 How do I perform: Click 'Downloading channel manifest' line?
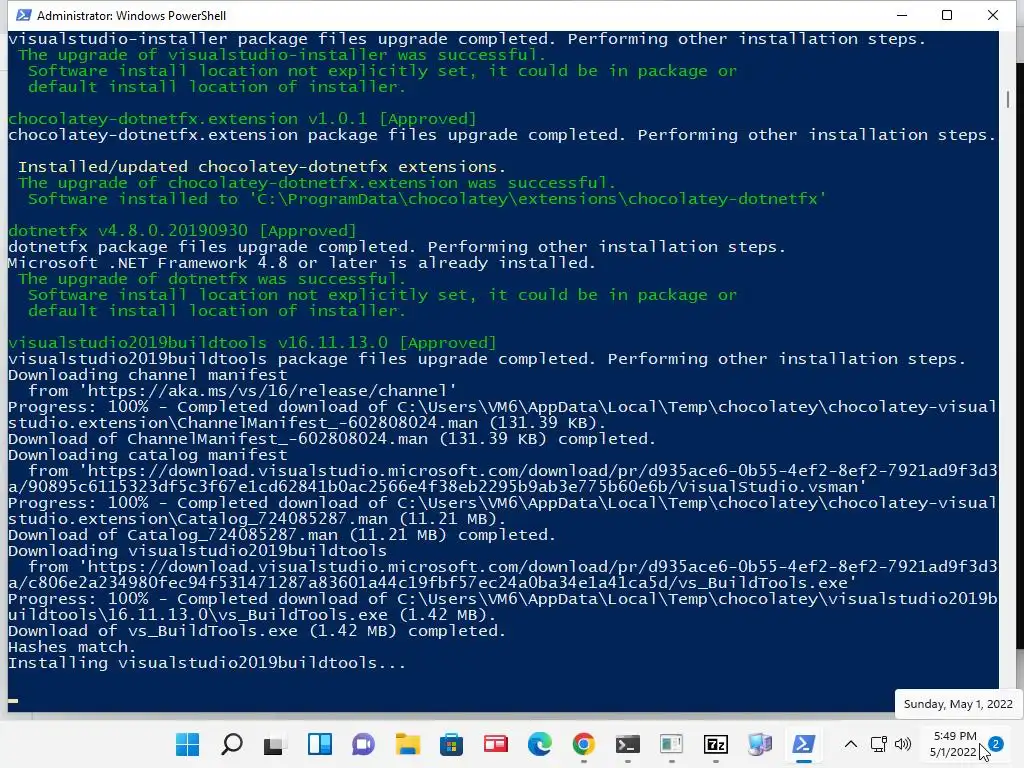(x=148, y=375)
